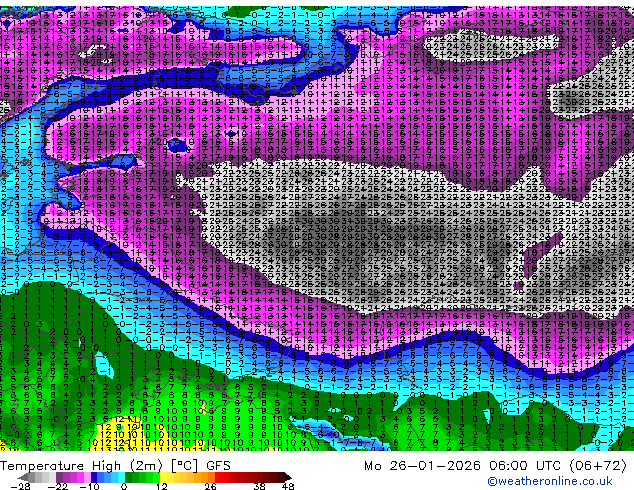Pick the cyan swatch left of 0

121,477
